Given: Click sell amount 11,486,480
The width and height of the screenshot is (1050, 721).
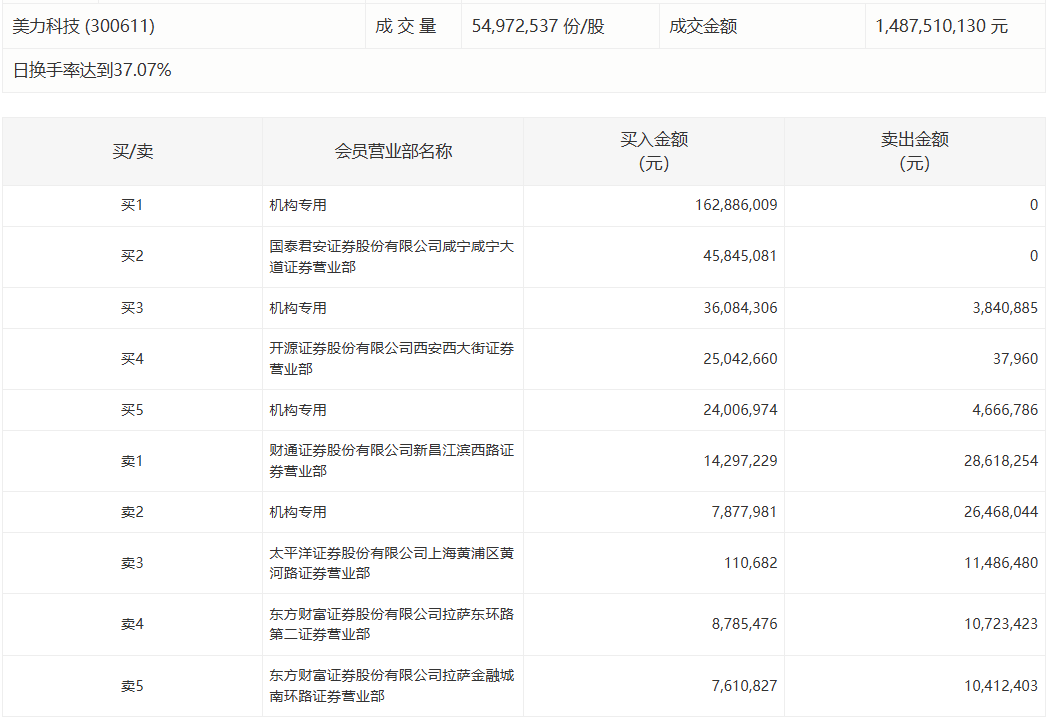Looking at the screenshot, I should coord(1001,563).
